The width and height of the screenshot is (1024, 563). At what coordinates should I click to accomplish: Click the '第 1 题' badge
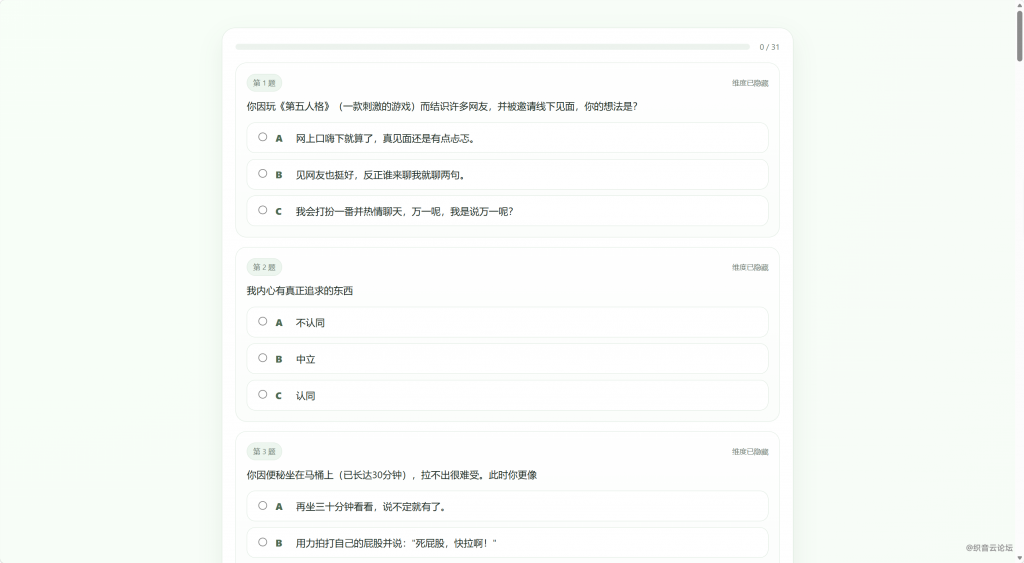pyautogui.click(x=264, y=83)
